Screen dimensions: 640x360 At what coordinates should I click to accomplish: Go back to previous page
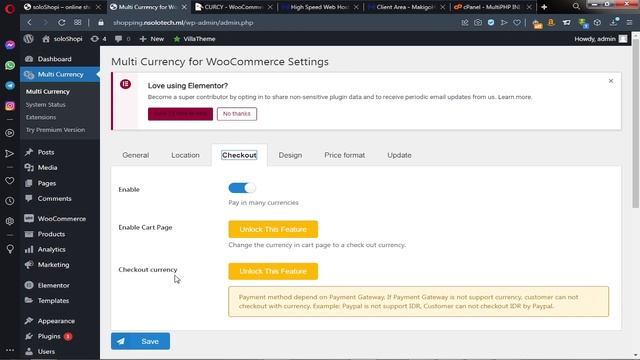[x=29, y=22]
